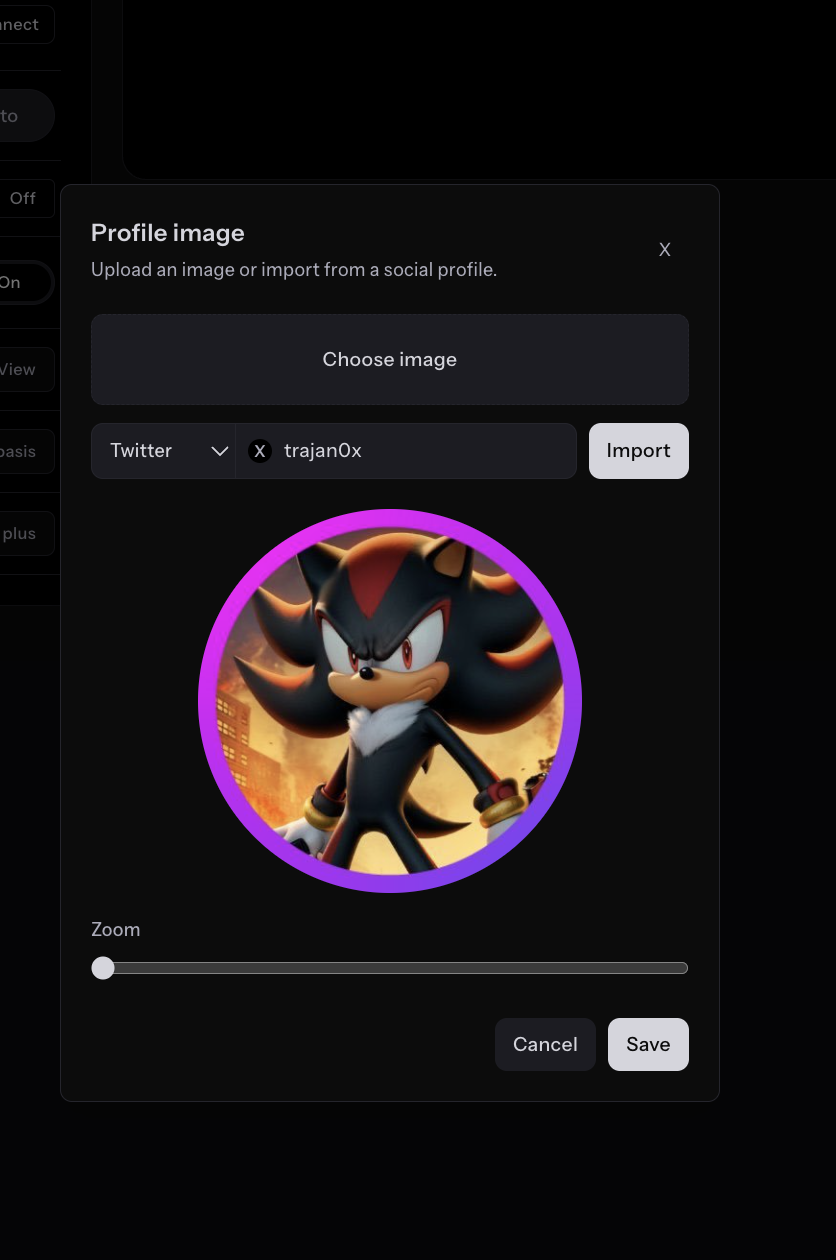Import the profile image from Twitter
This screenshot has height=1260, width=836.
[x=638, y=451]
